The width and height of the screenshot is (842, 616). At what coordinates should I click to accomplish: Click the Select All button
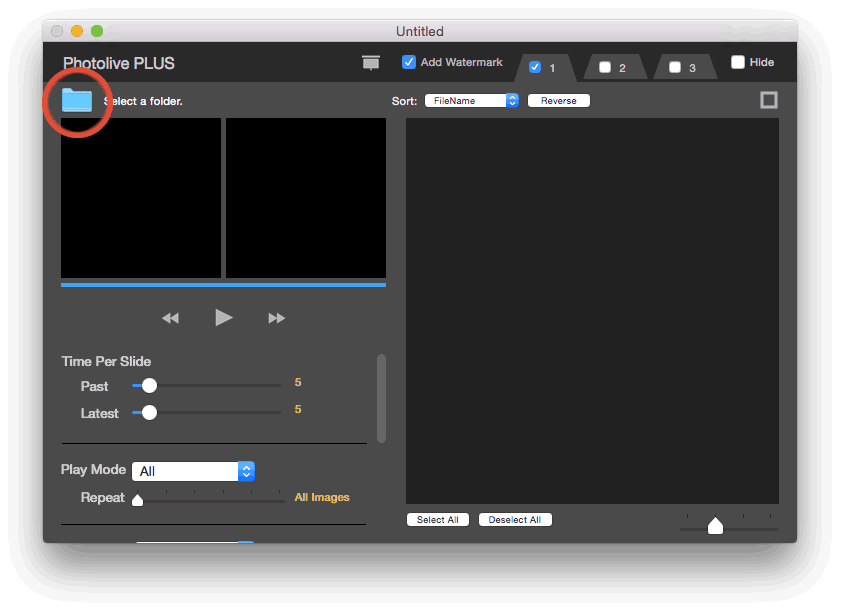tap(438, 520)
